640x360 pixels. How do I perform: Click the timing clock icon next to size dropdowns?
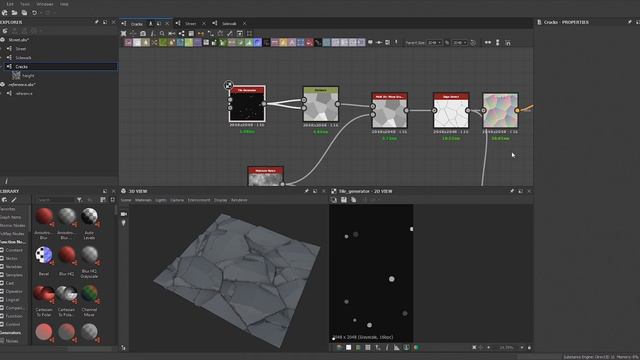[x=473, y=42]
